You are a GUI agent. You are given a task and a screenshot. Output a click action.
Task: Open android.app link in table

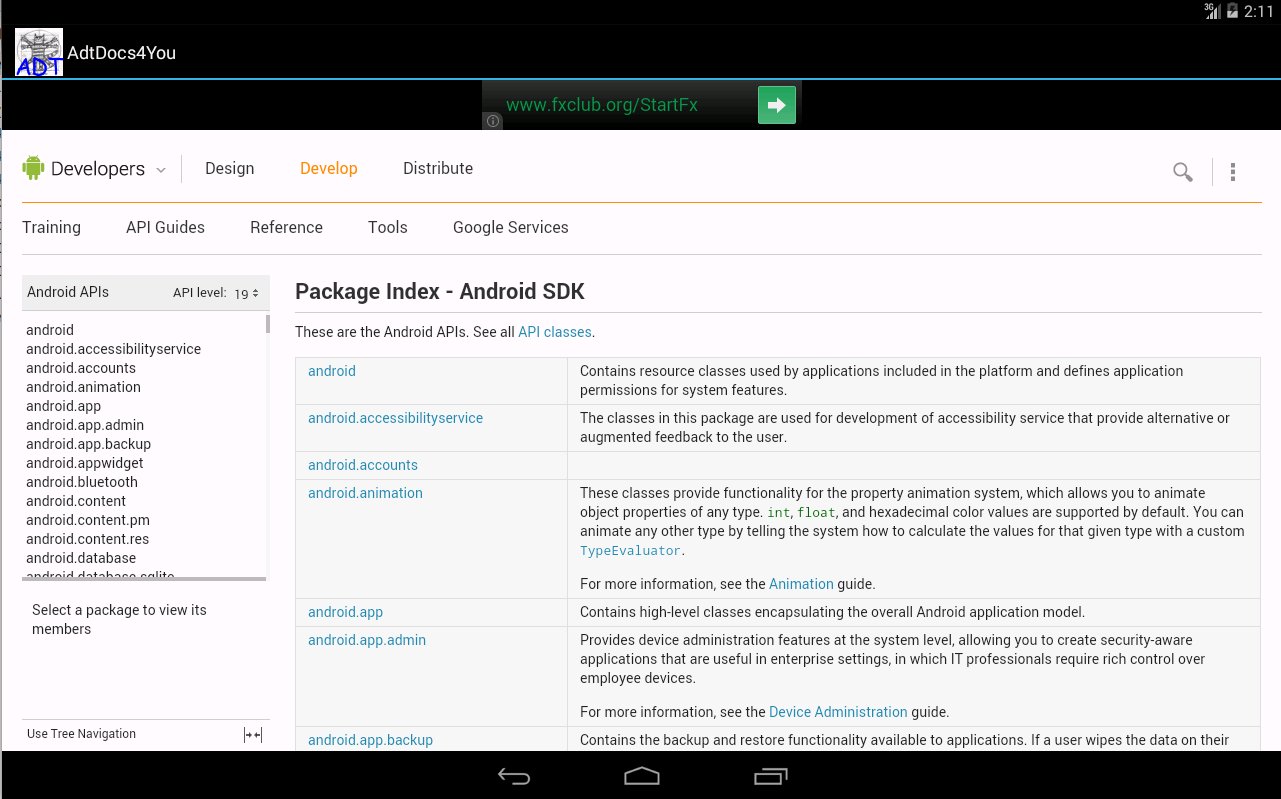(x=345, y=612)
